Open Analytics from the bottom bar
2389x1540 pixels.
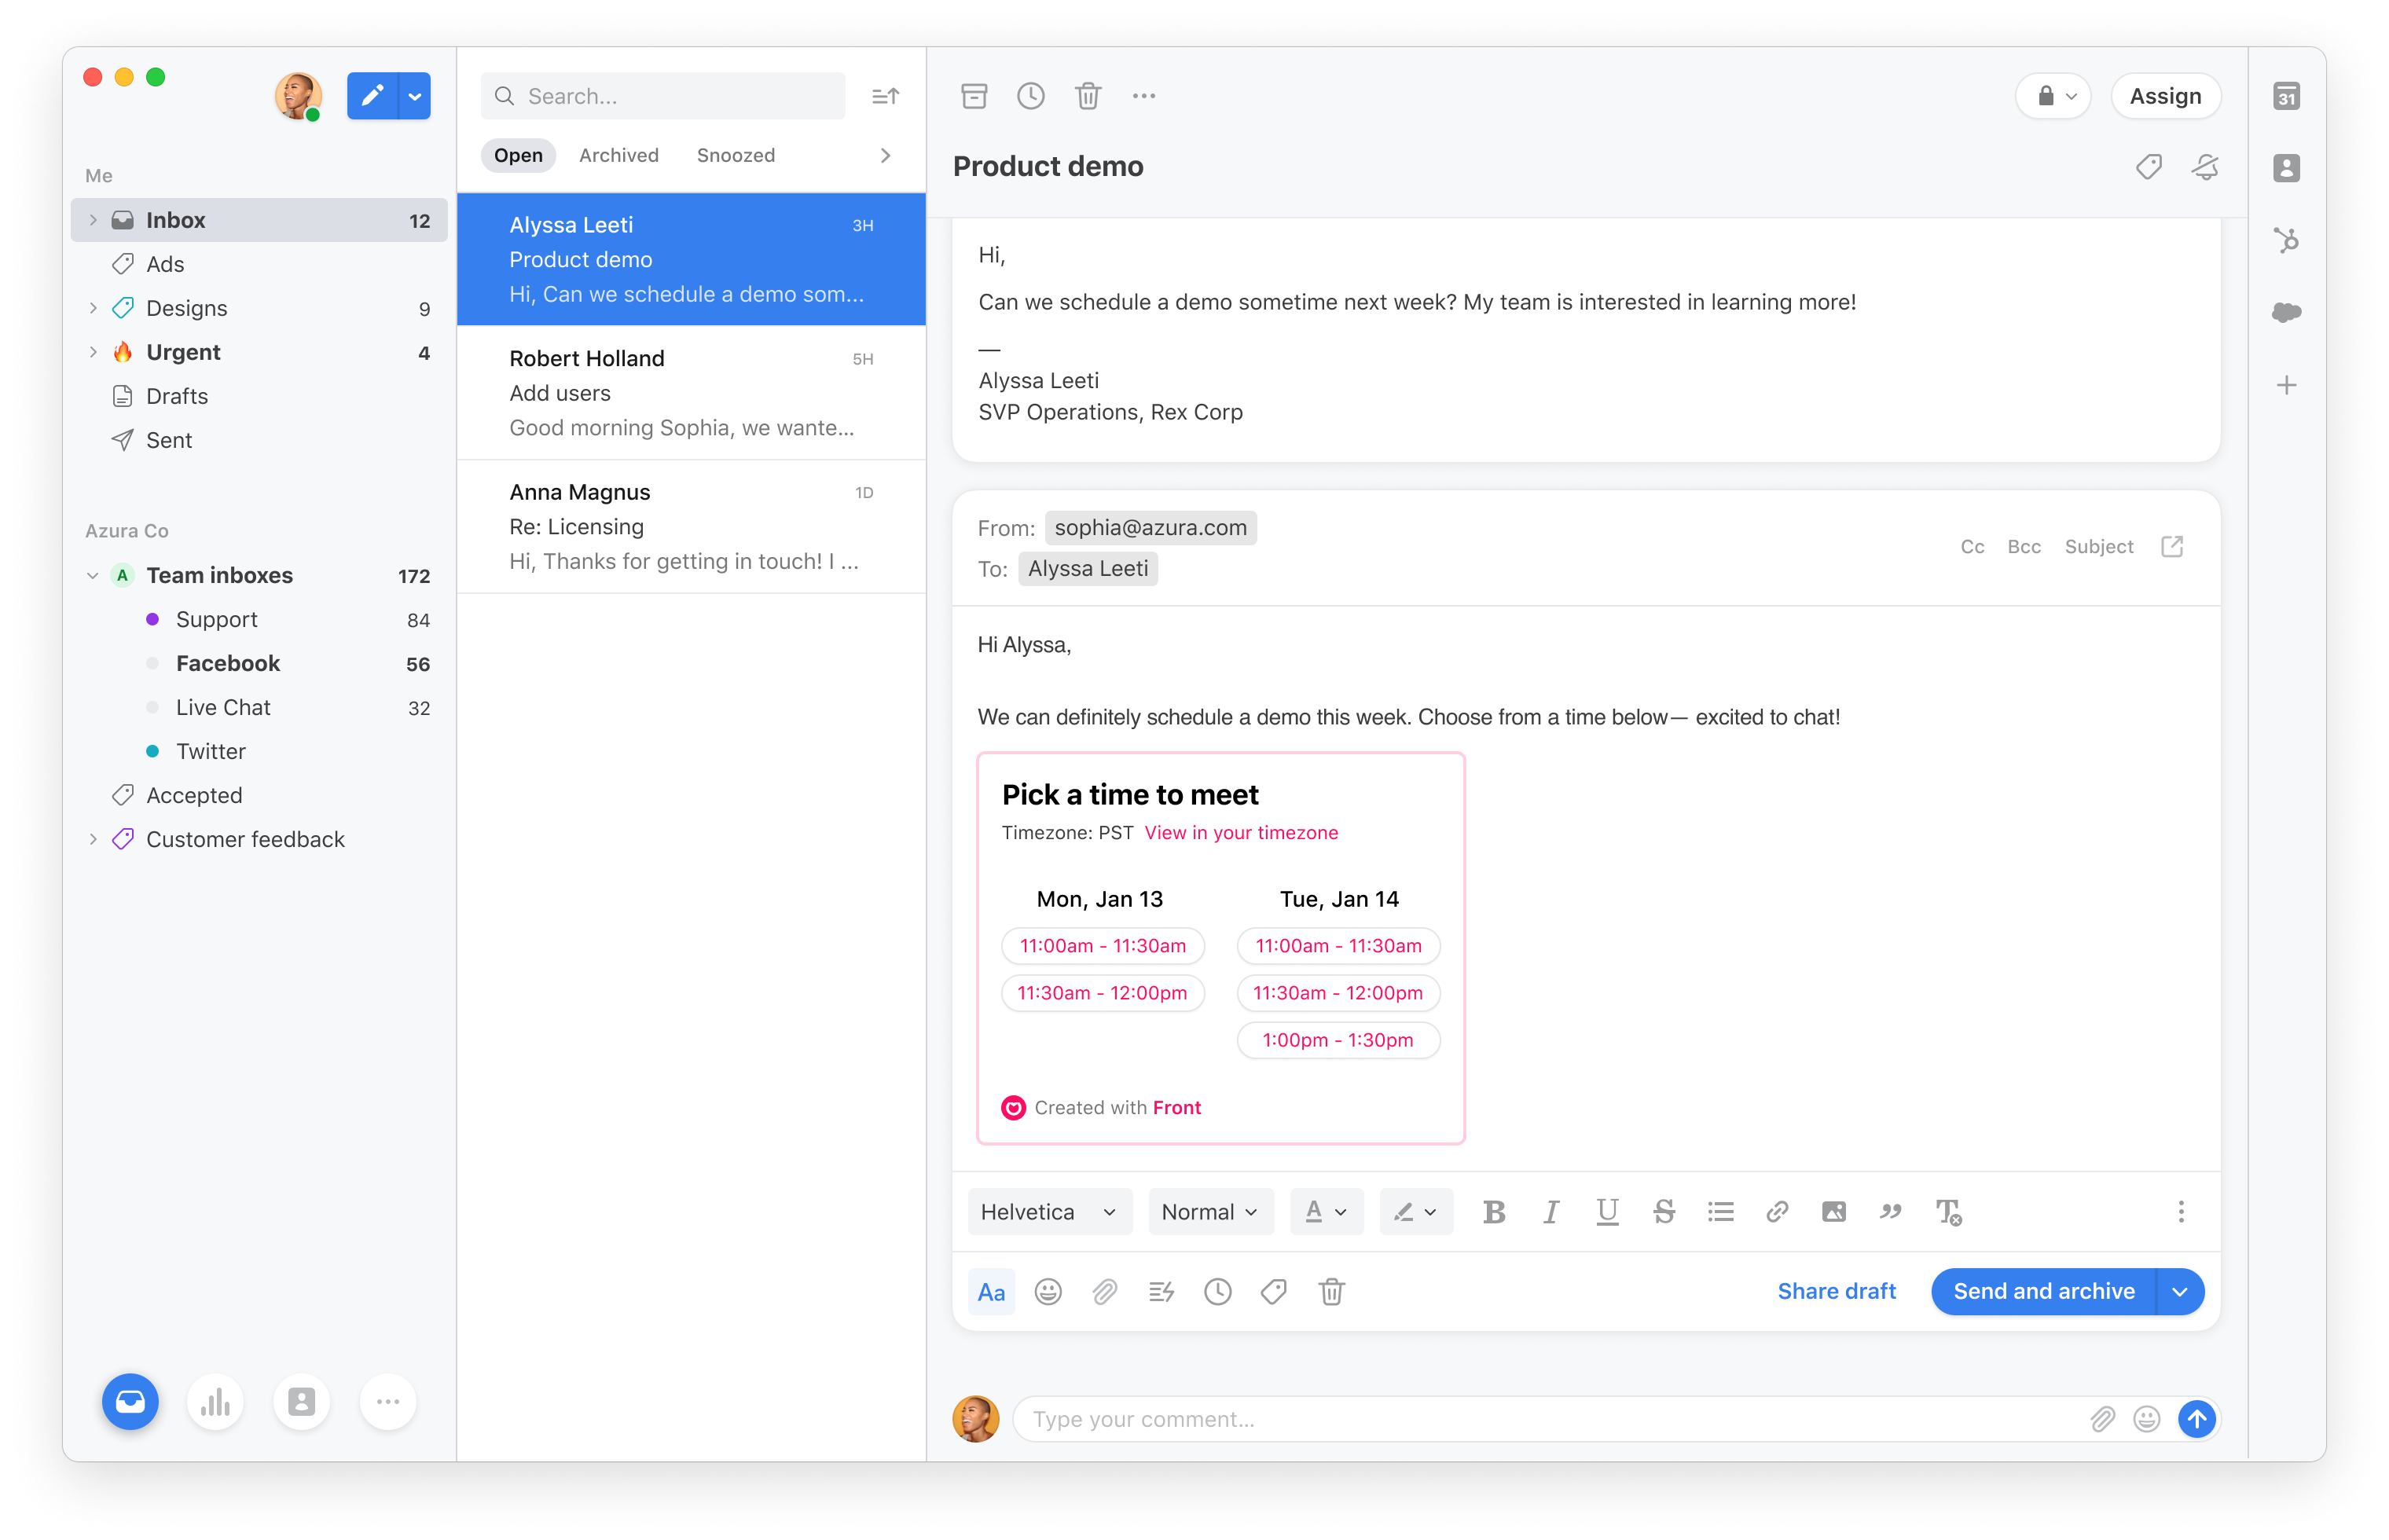coord(215,1402)
